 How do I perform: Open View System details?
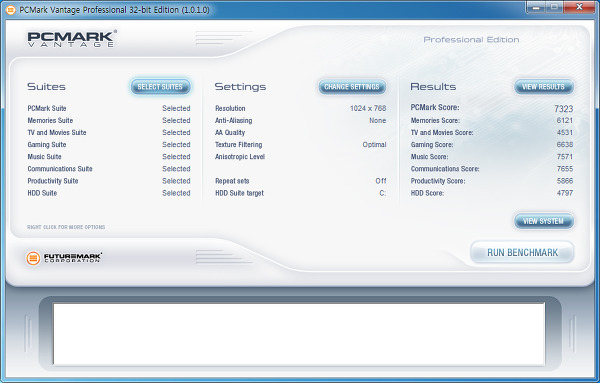pyautogui.click(x=543, y=221)
